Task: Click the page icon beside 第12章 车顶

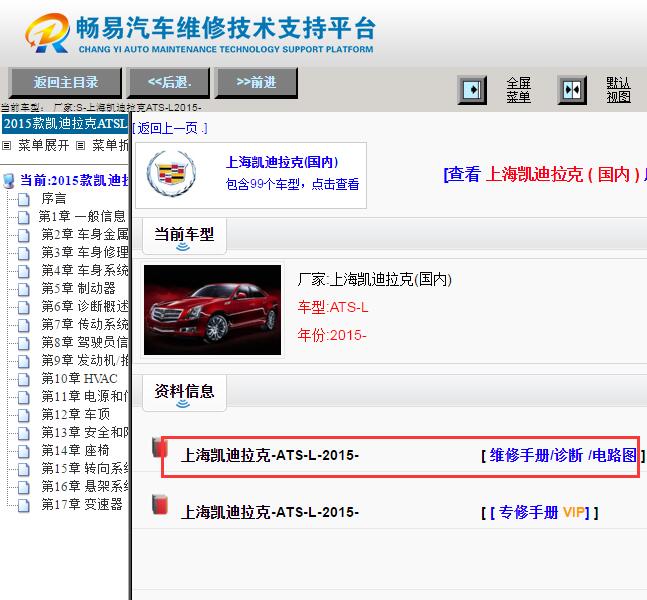Action: click(24, 415)
